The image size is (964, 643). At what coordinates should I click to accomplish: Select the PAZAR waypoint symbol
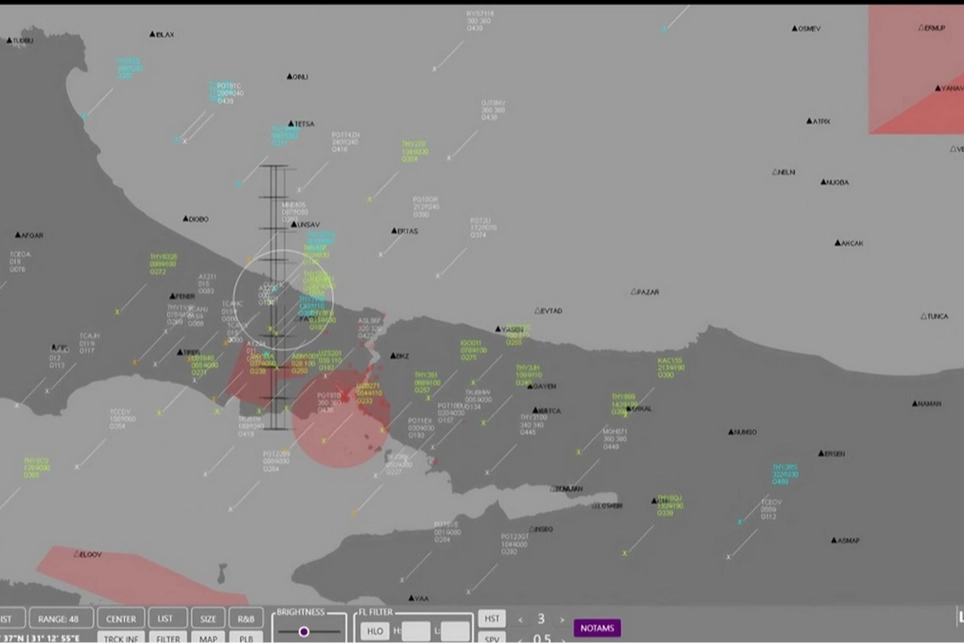pyautogui.click(x=634, y=292)
